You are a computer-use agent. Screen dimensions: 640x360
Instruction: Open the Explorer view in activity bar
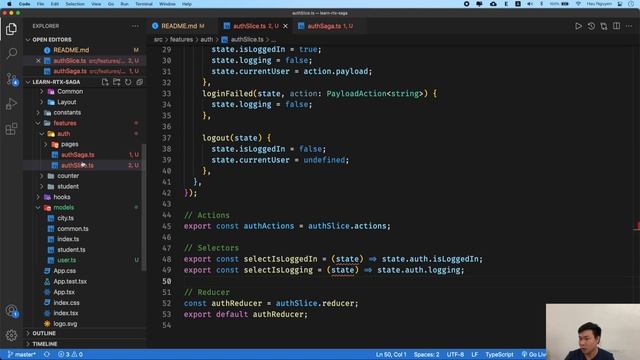click(11, 29)
